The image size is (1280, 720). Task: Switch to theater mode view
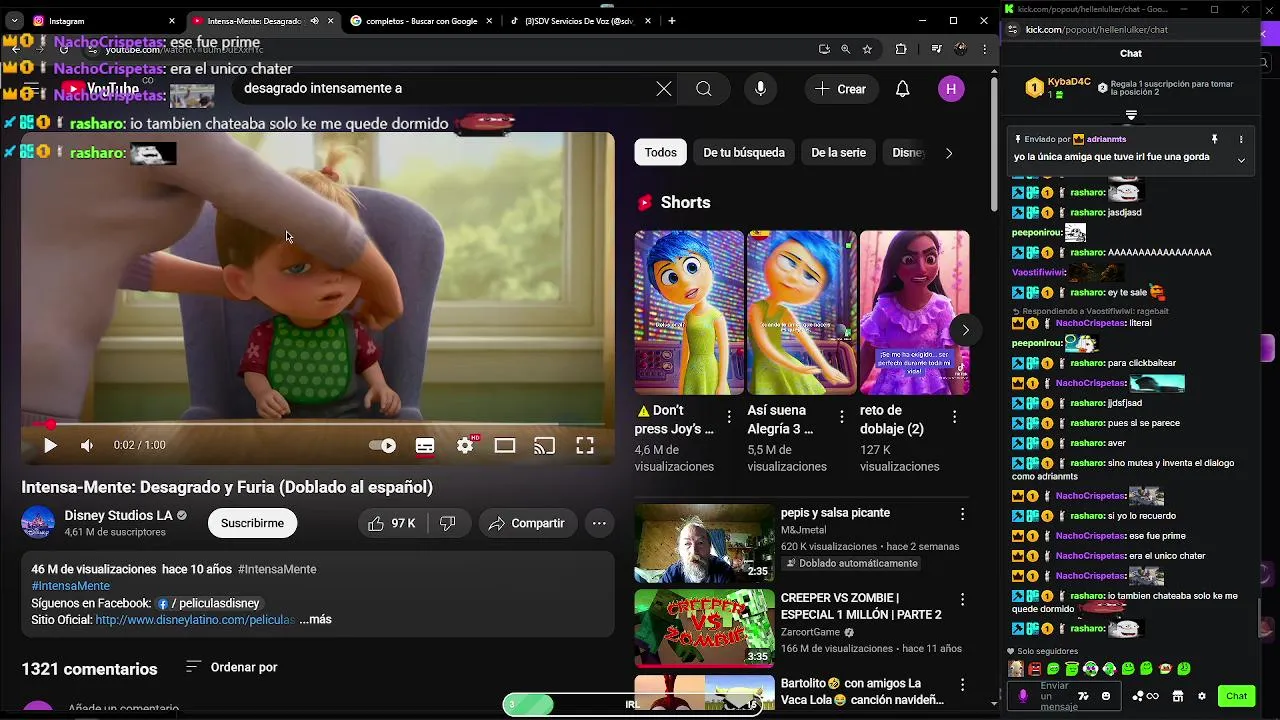pyautogui.click(x=505, y=446)
